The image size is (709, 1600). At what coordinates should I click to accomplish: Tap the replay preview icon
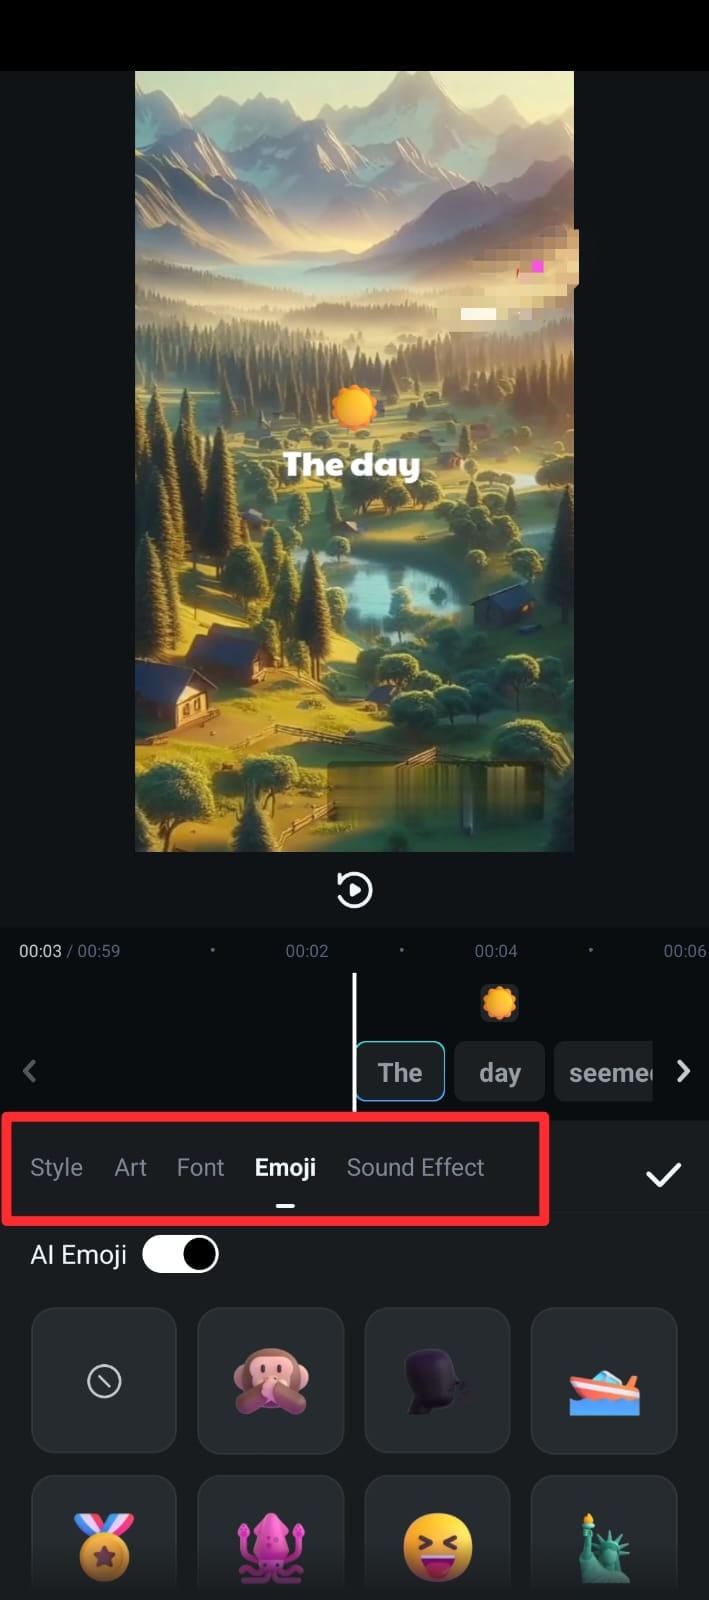[x=354, y=890]
